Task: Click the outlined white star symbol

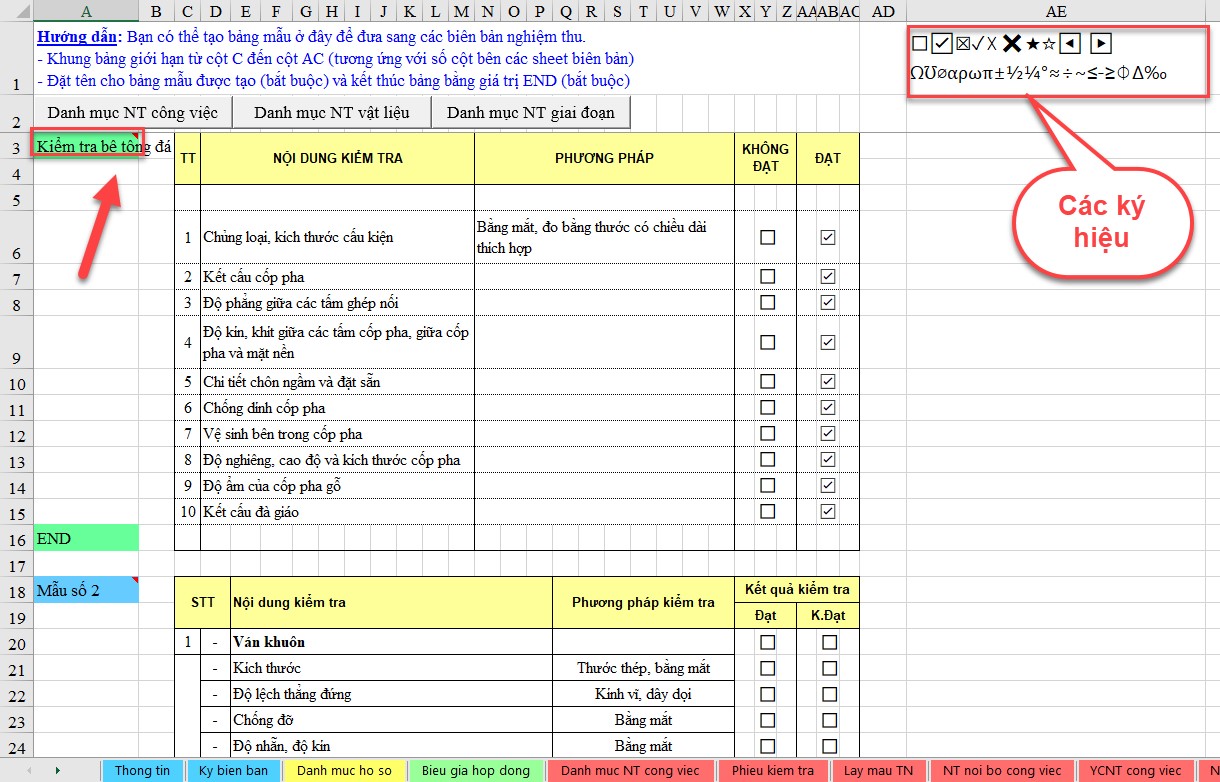Action: (x=1048, y=43)
